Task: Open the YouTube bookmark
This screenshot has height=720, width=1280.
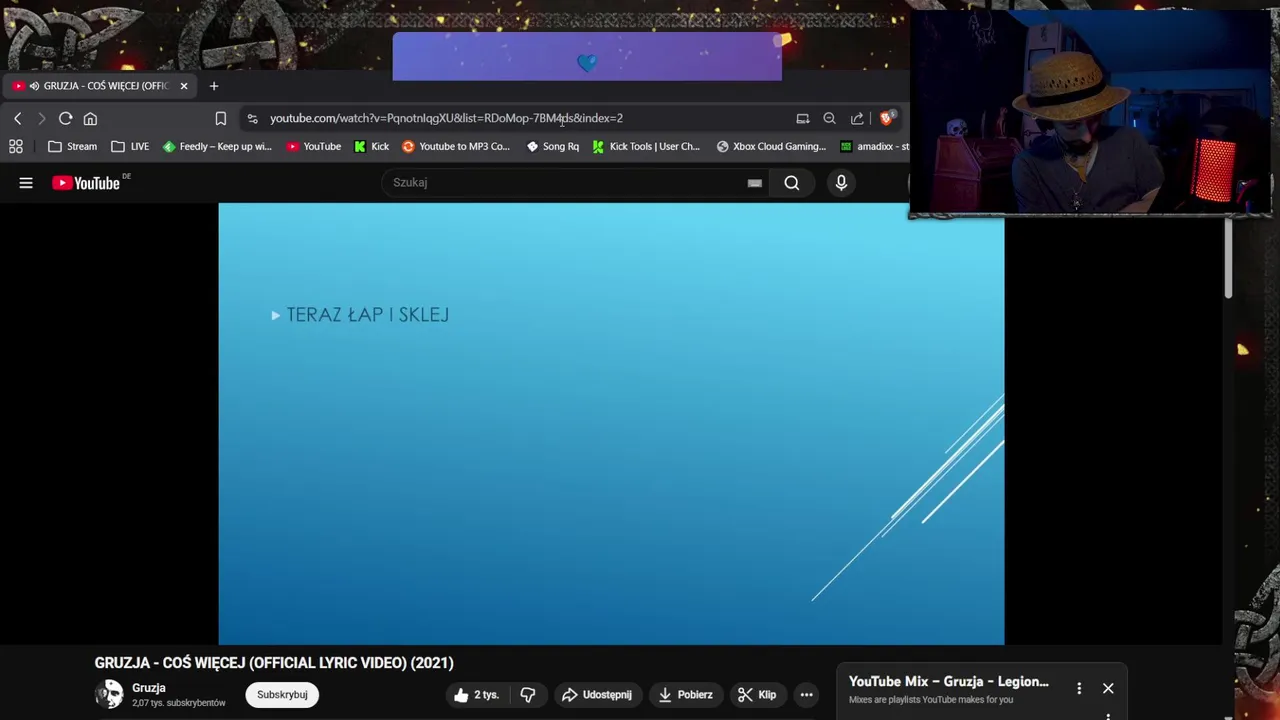Action: tap(314, 146)
